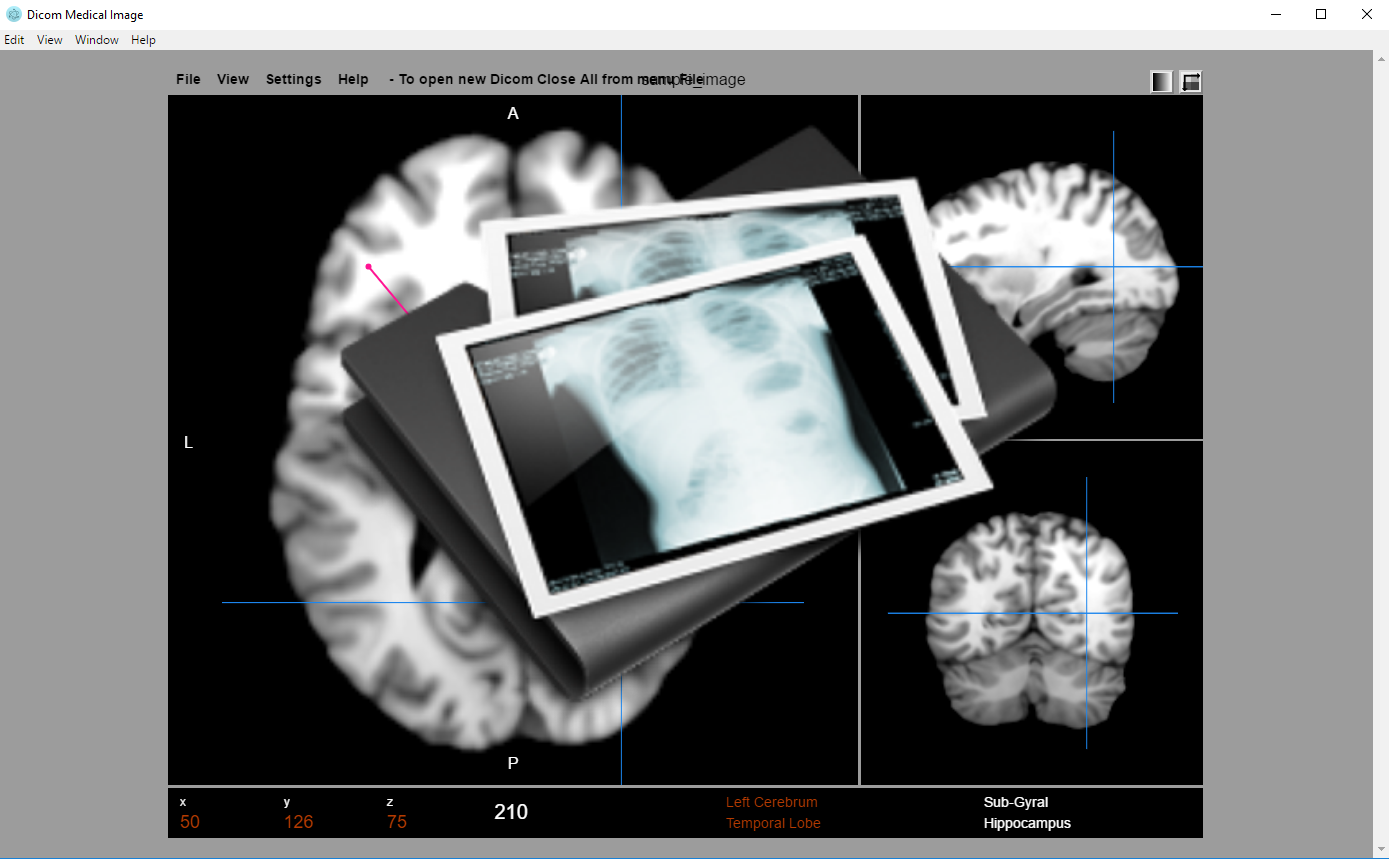Image resolution: width=1389 pixels, height=859 pixels.
Task: Click the sagittal brain view
Action: coord(1032,267)
